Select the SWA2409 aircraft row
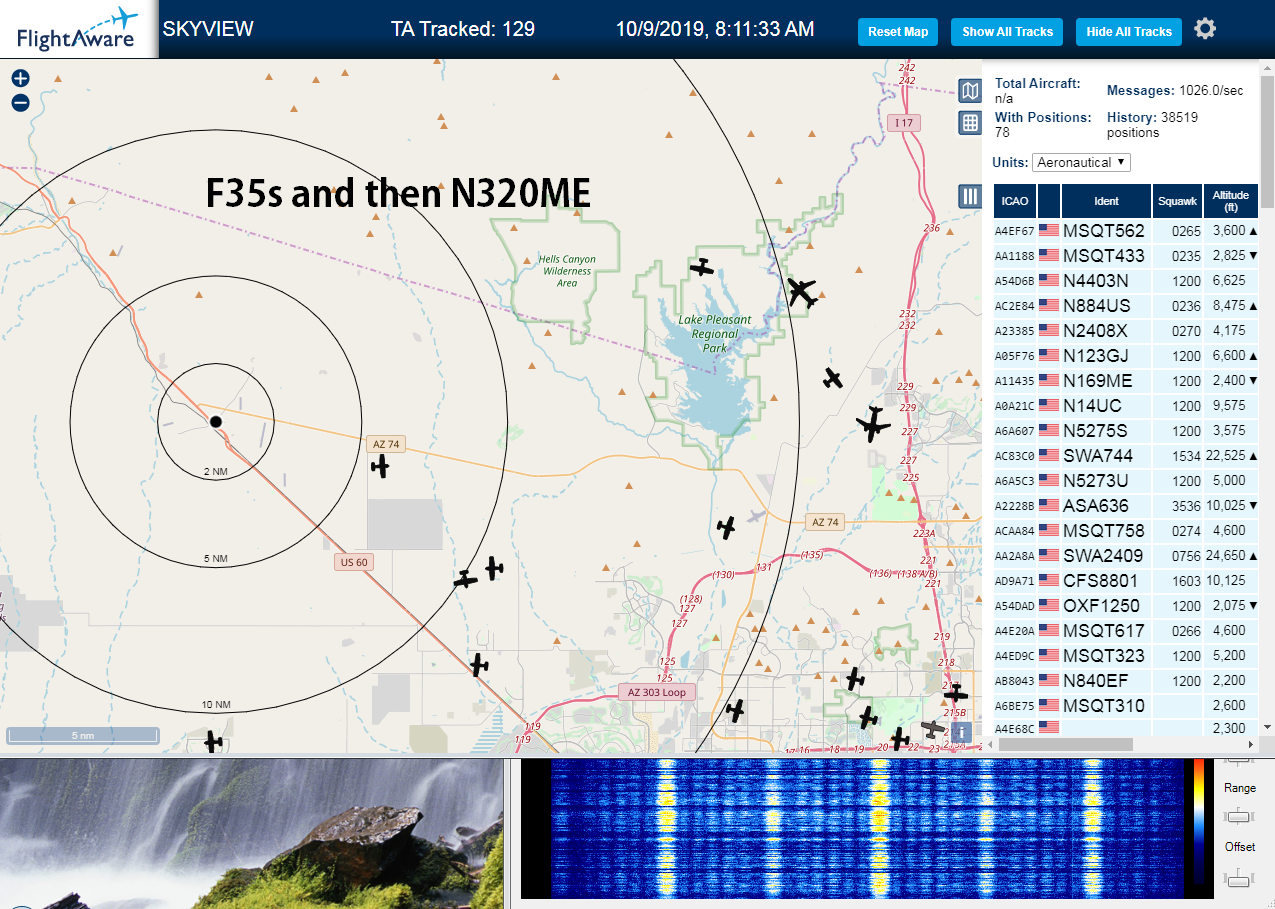 1126,555
